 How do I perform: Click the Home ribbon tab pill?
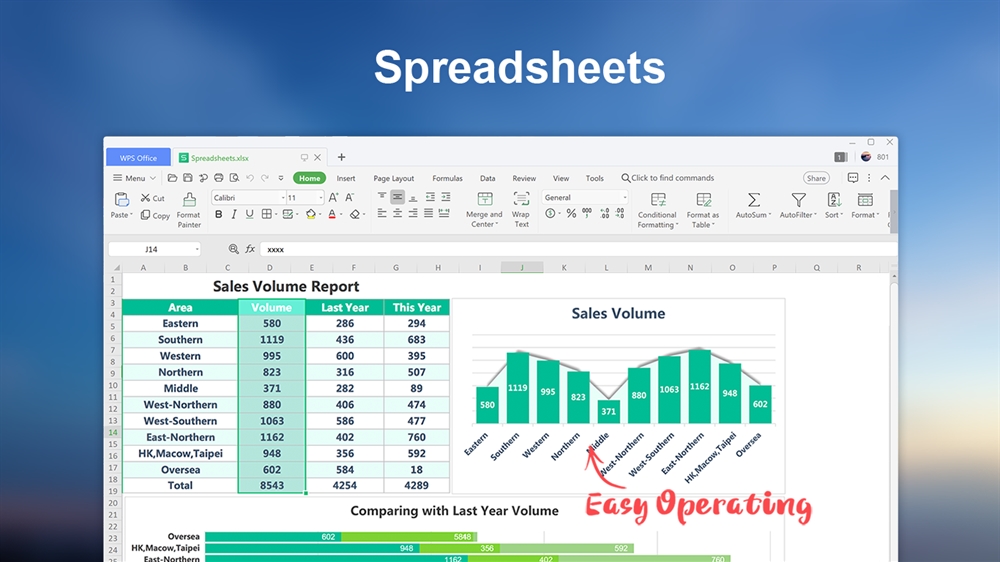pos(309,178)
